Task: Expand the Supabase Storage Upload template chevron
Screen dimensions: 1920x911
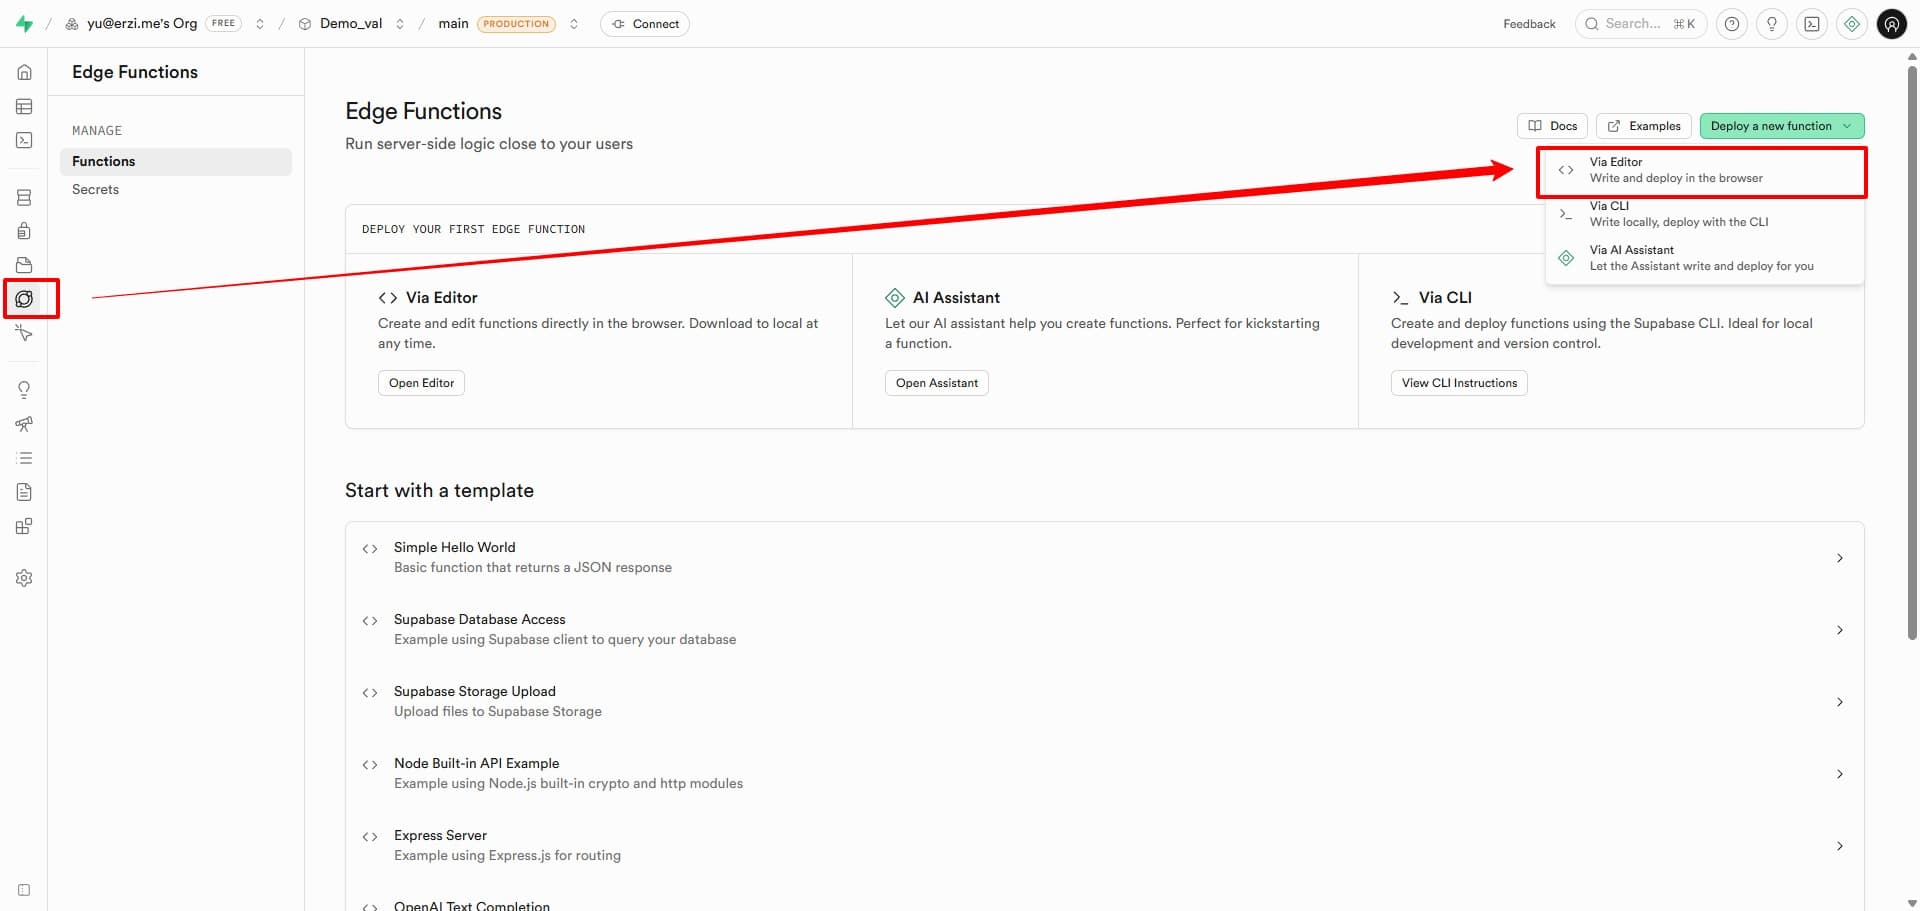Action: [1840, 702]
